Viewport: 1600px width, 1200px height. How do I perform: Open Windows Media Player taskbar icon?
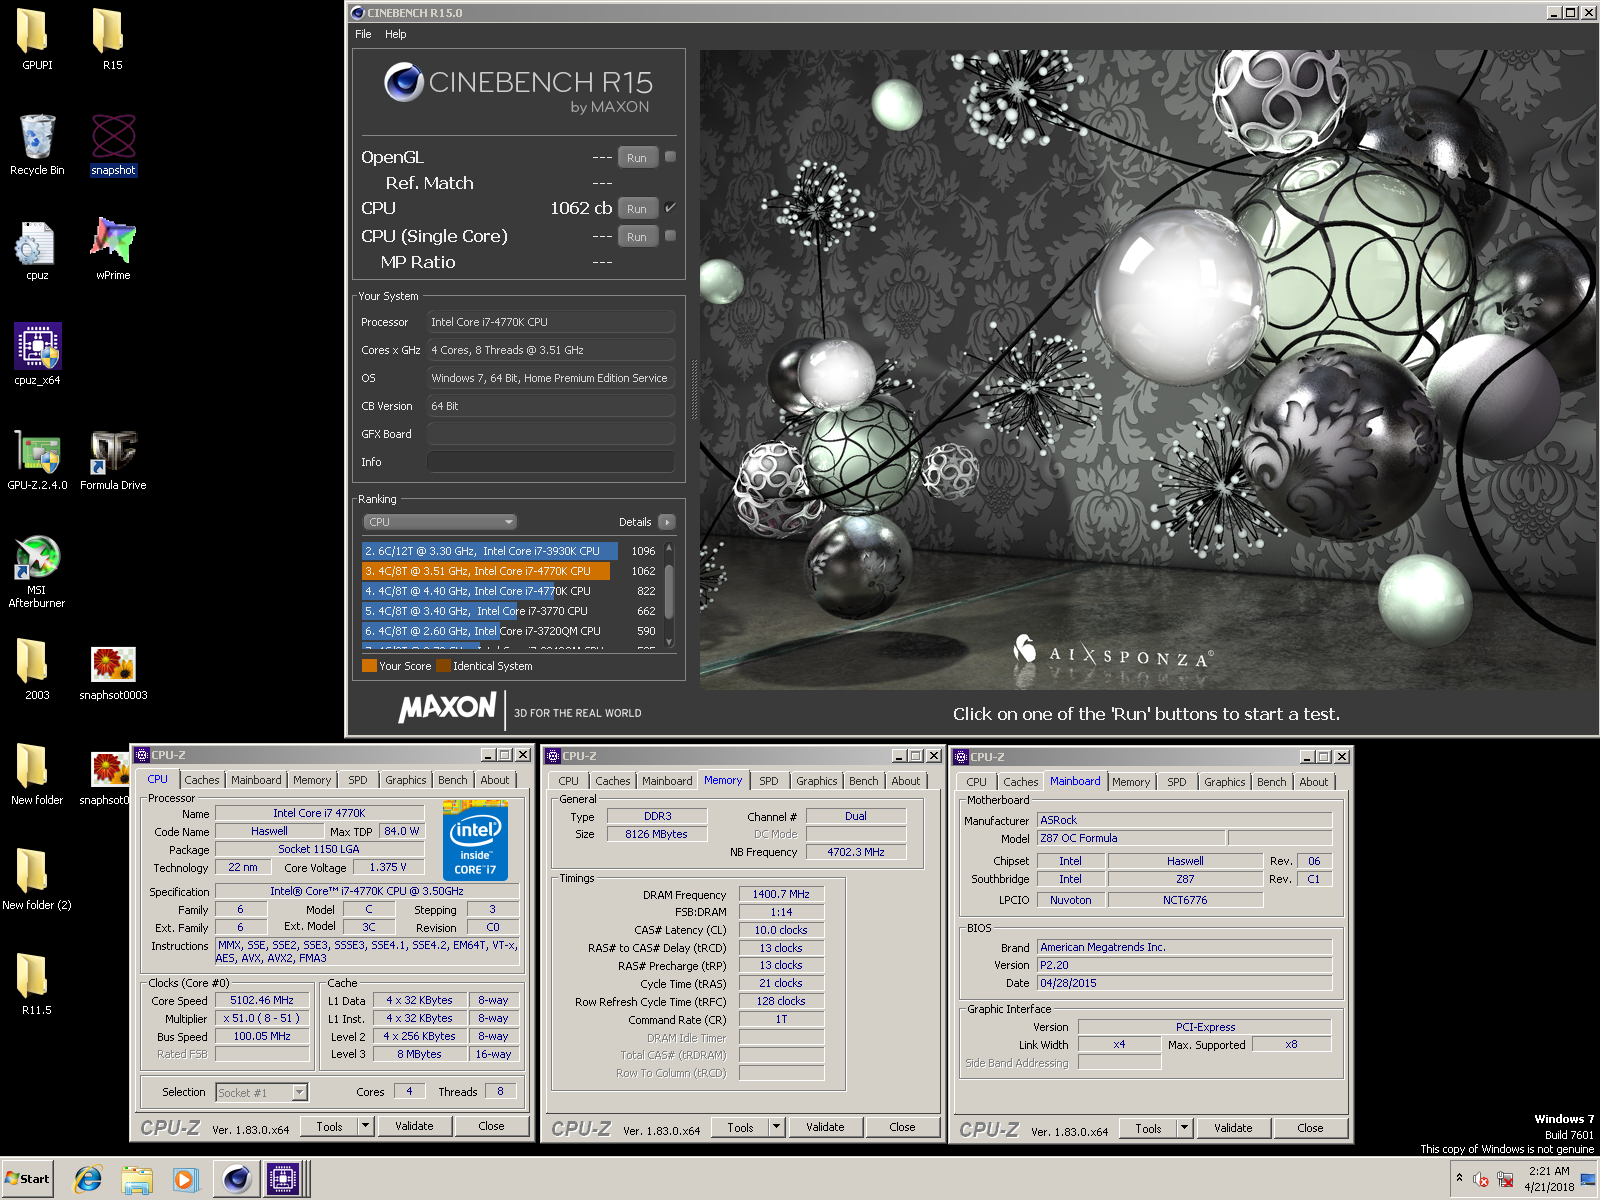185,1180
